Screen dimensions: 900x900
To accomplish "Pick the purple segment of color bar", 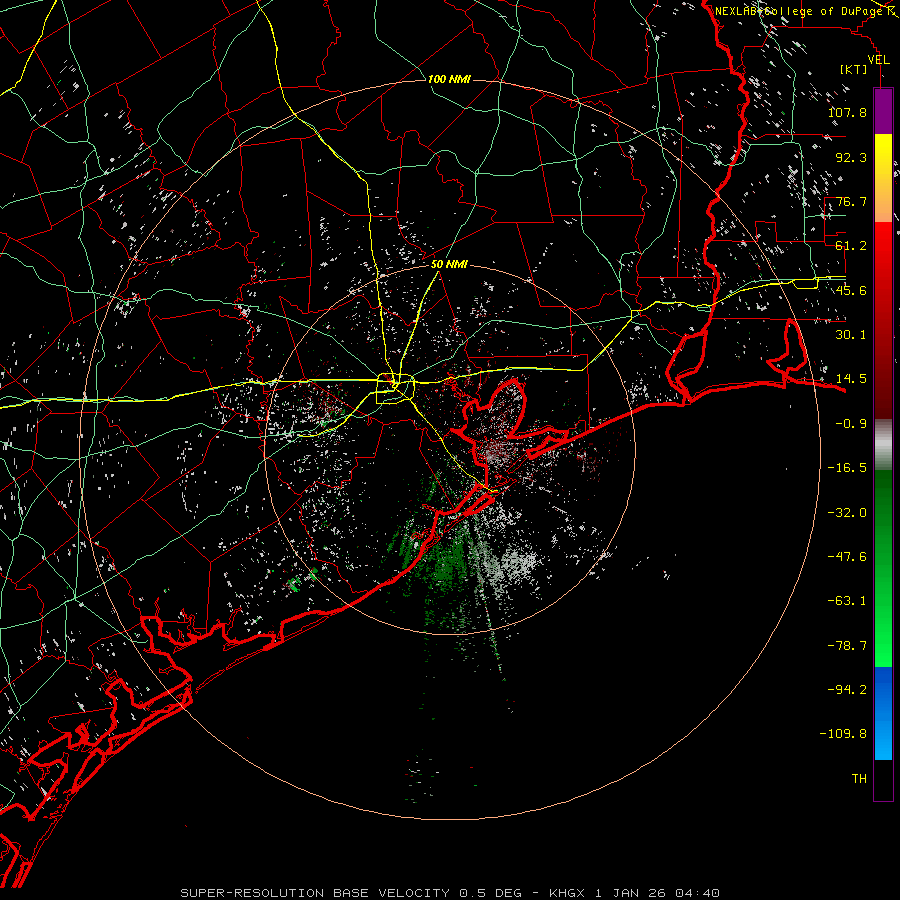I will tap(883, 111).
